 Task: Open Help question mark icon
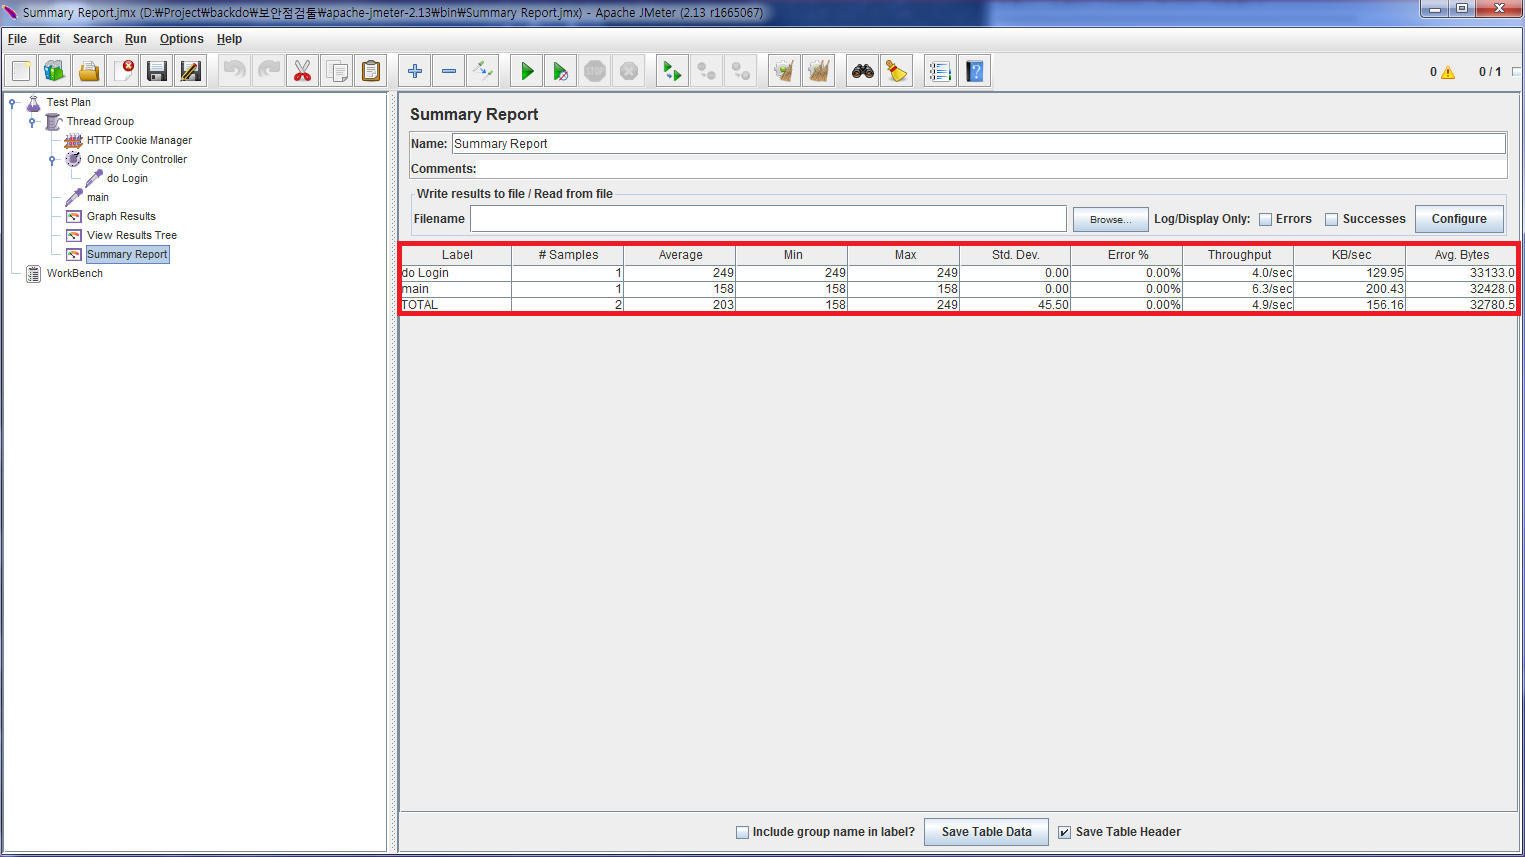pos(975,71)
